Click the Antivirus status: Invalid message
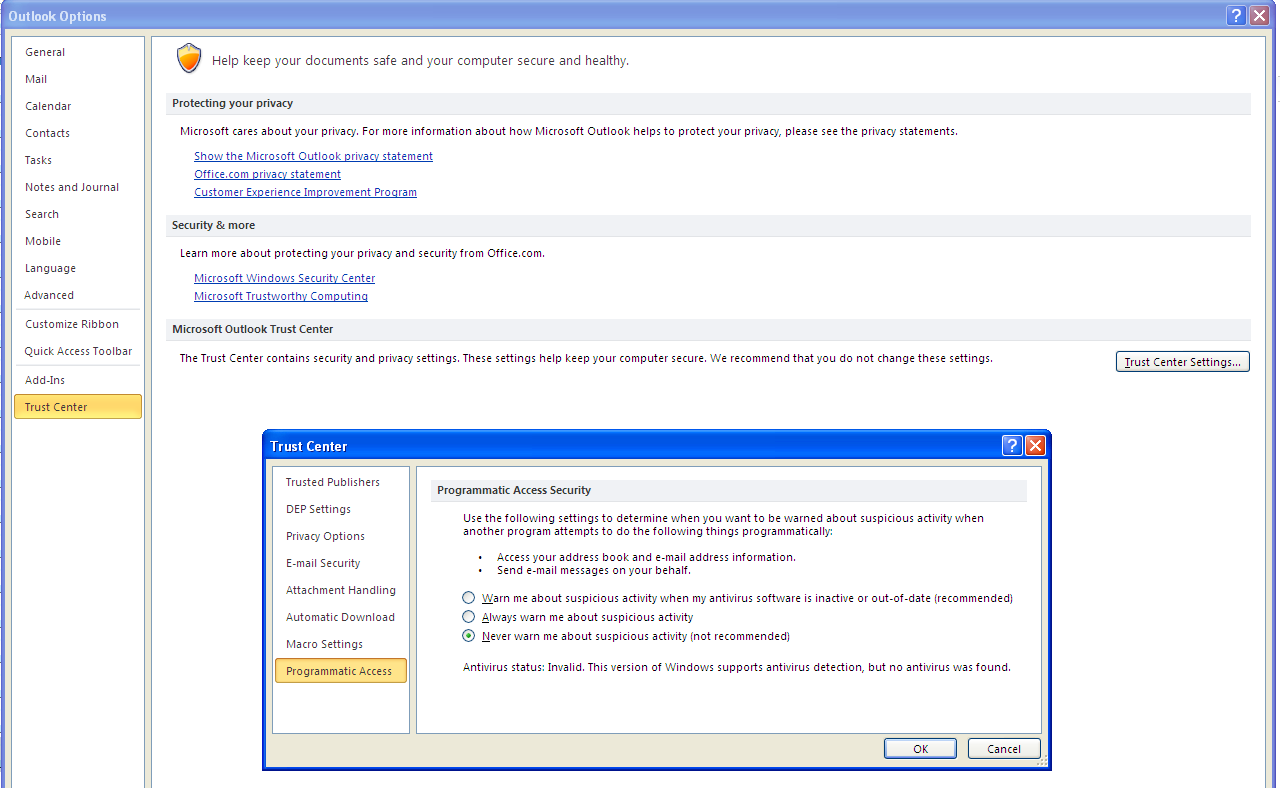 [x=736, y=667]
